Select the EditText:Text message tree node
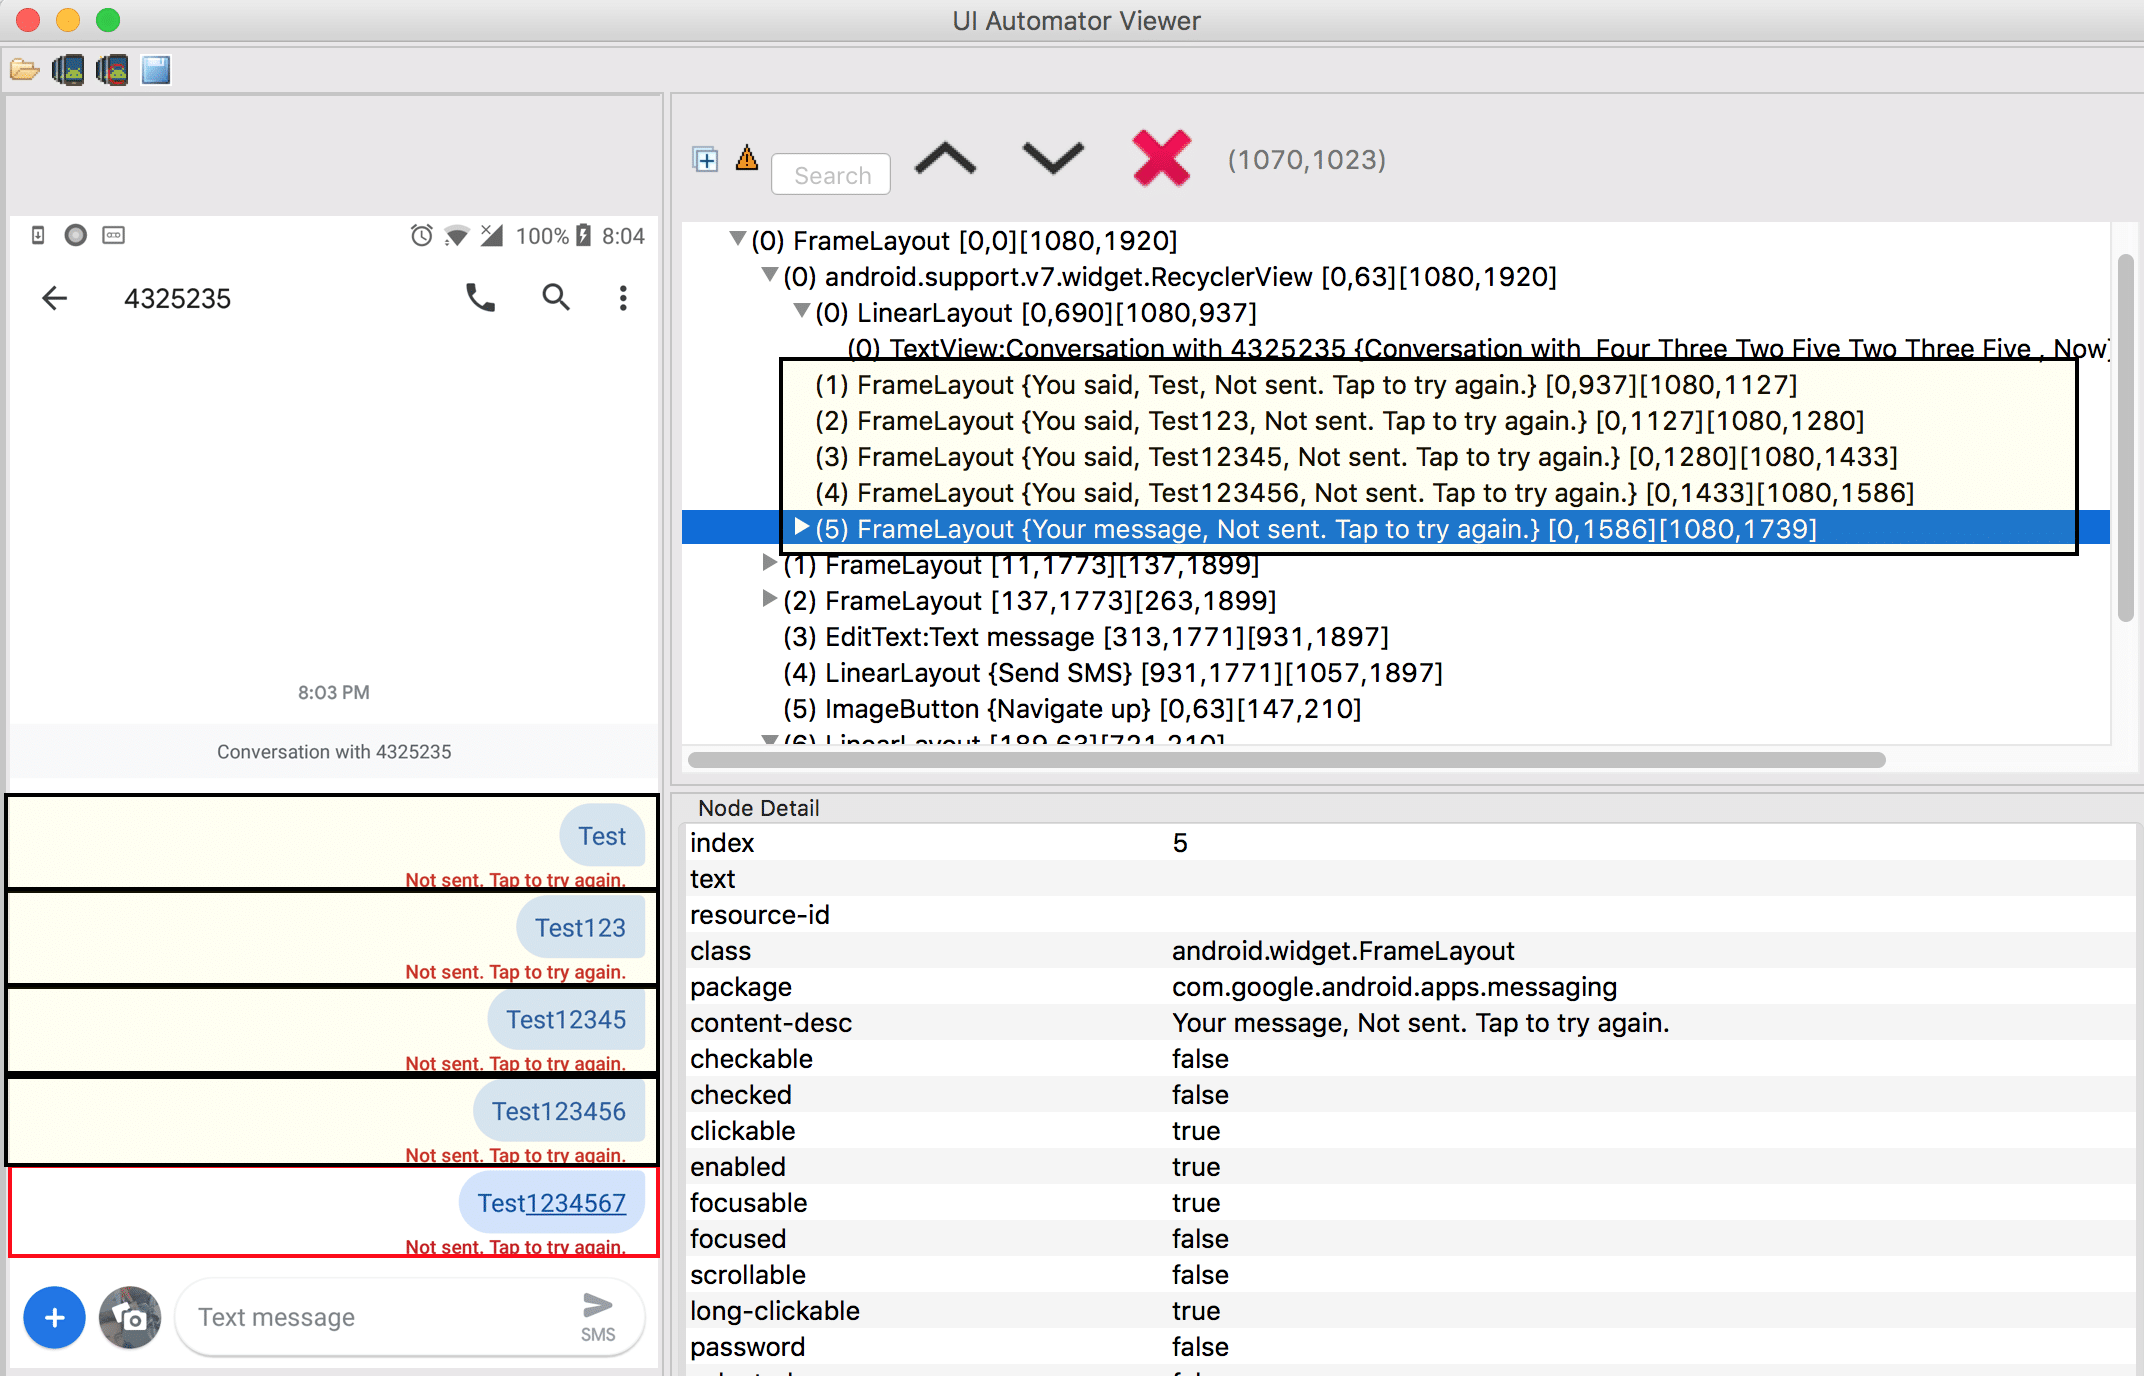The width and height of the screenshot is (2144, 1376). point(1086,637)
